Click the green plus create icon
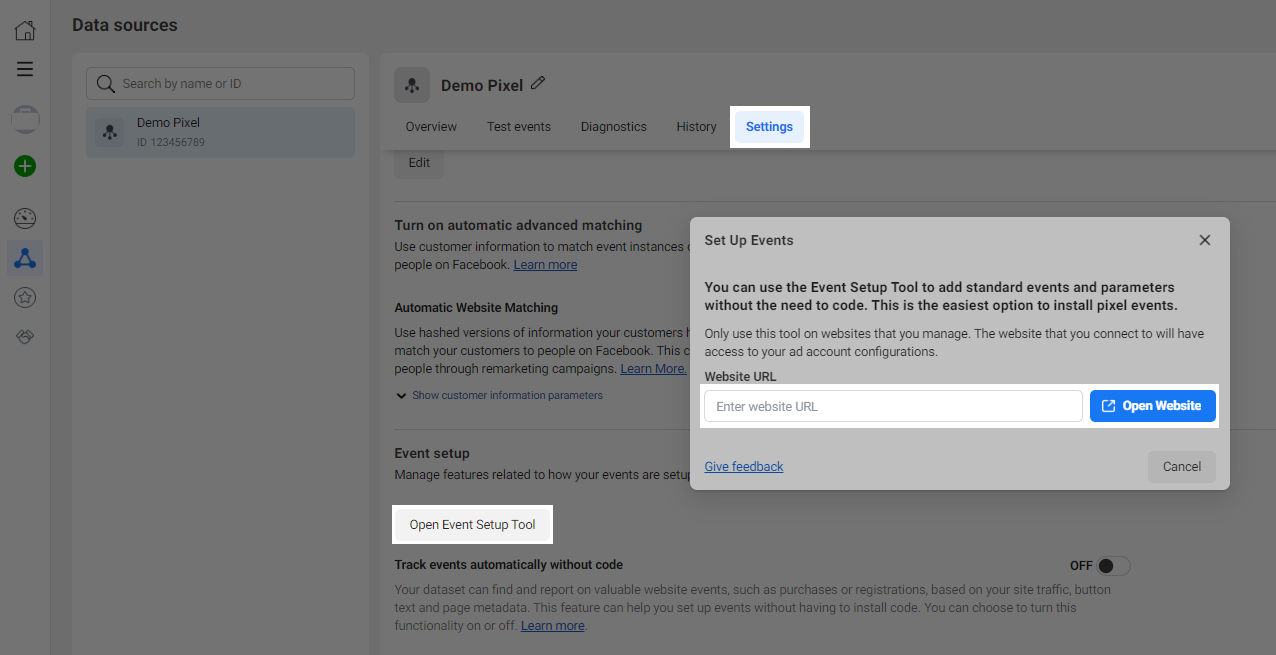 25,166
